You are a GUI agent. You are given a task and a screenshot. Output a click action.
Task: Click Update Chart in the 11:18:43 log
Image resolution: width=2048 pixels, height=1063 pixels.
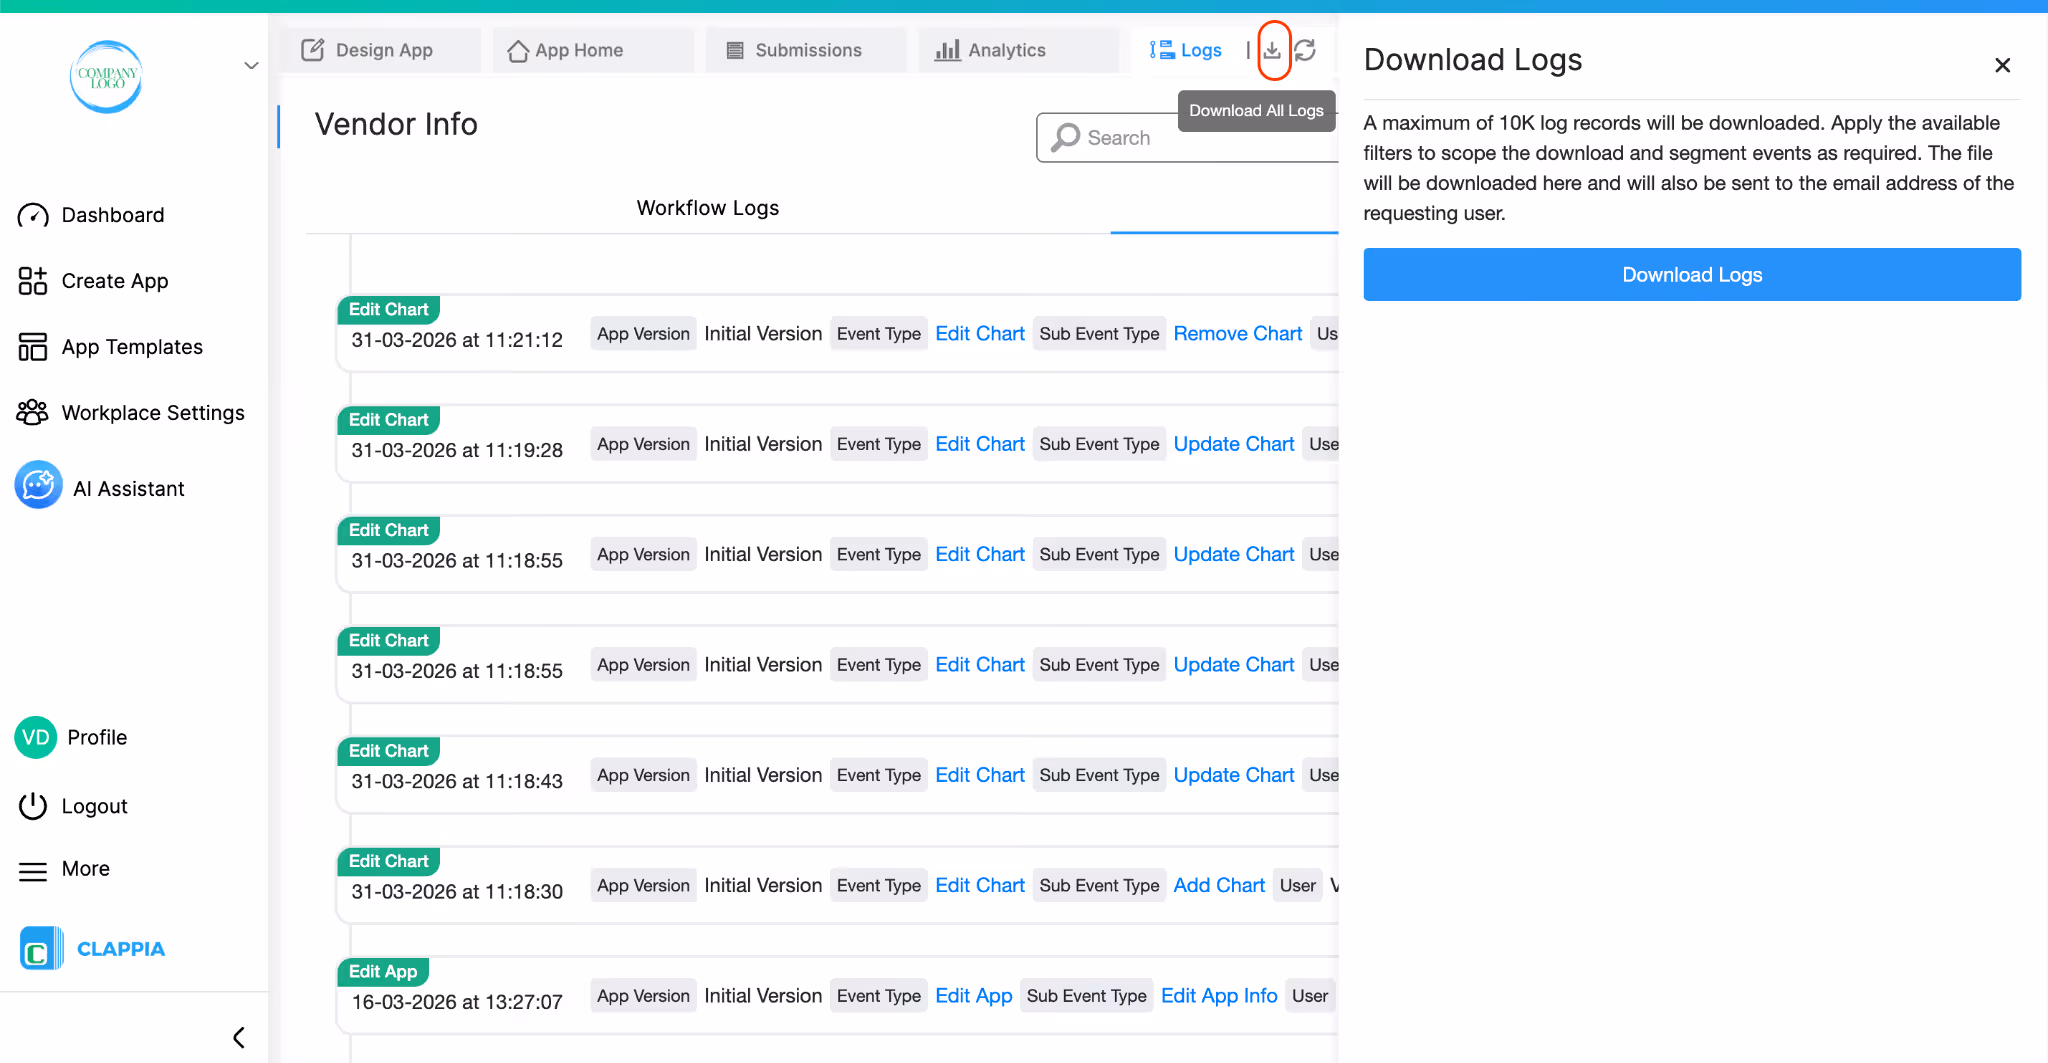(x=1234, y=775)
